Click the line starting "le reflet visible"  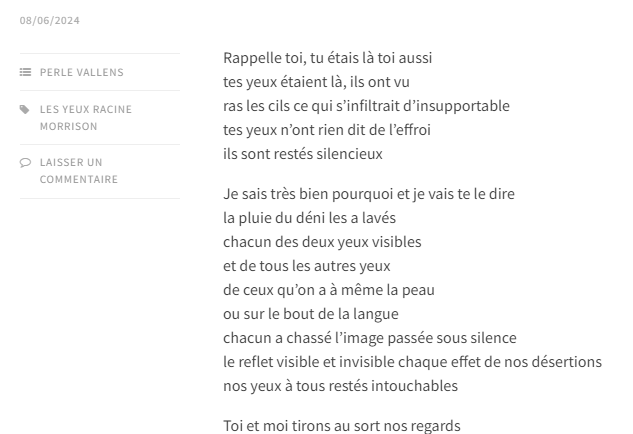[412, 362]
